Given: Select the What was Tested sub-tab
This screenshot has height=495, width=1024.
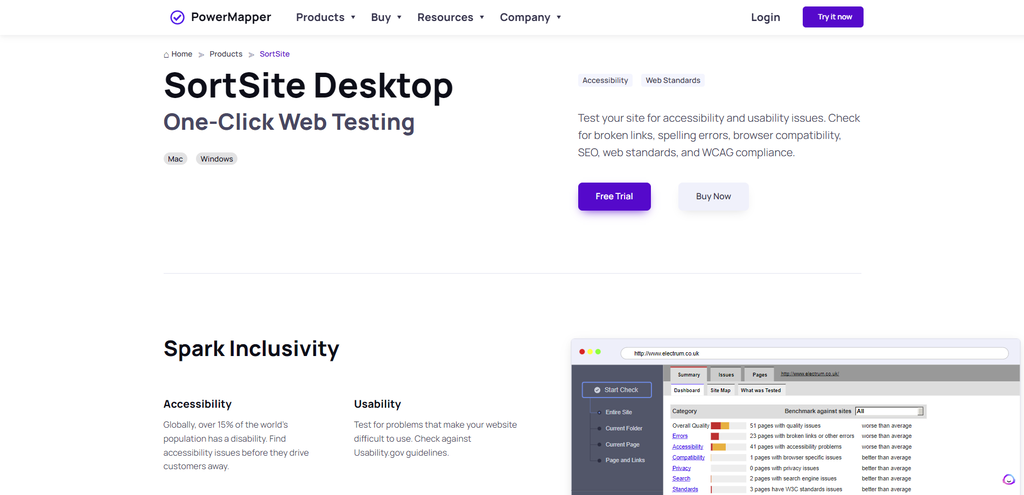Looking at the screenshot, I should click(761, 391).
